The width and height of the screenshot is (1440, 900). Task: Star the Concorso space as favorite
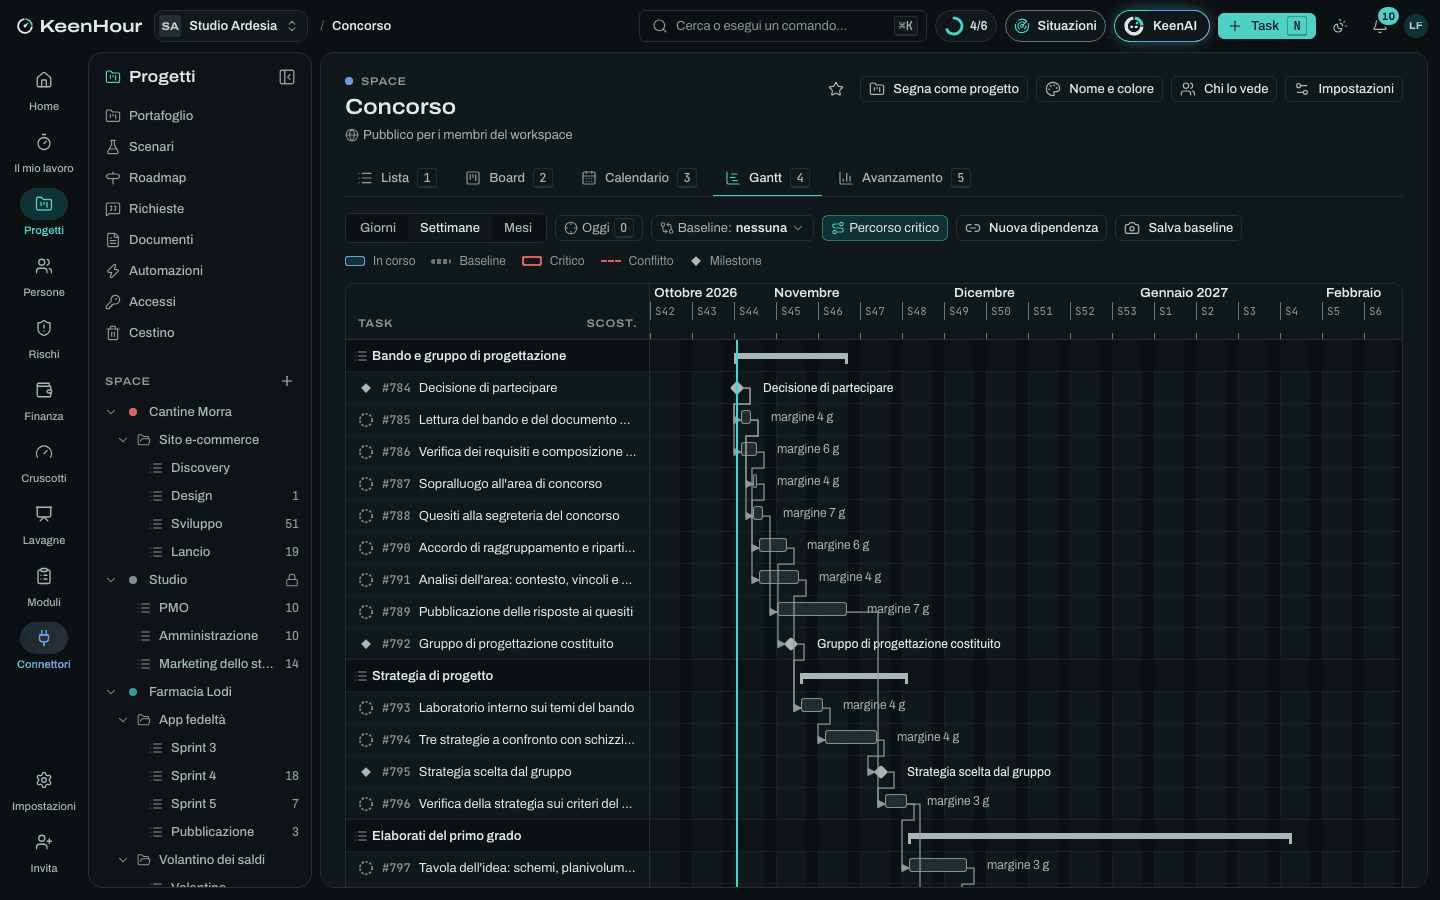[836, 89]
